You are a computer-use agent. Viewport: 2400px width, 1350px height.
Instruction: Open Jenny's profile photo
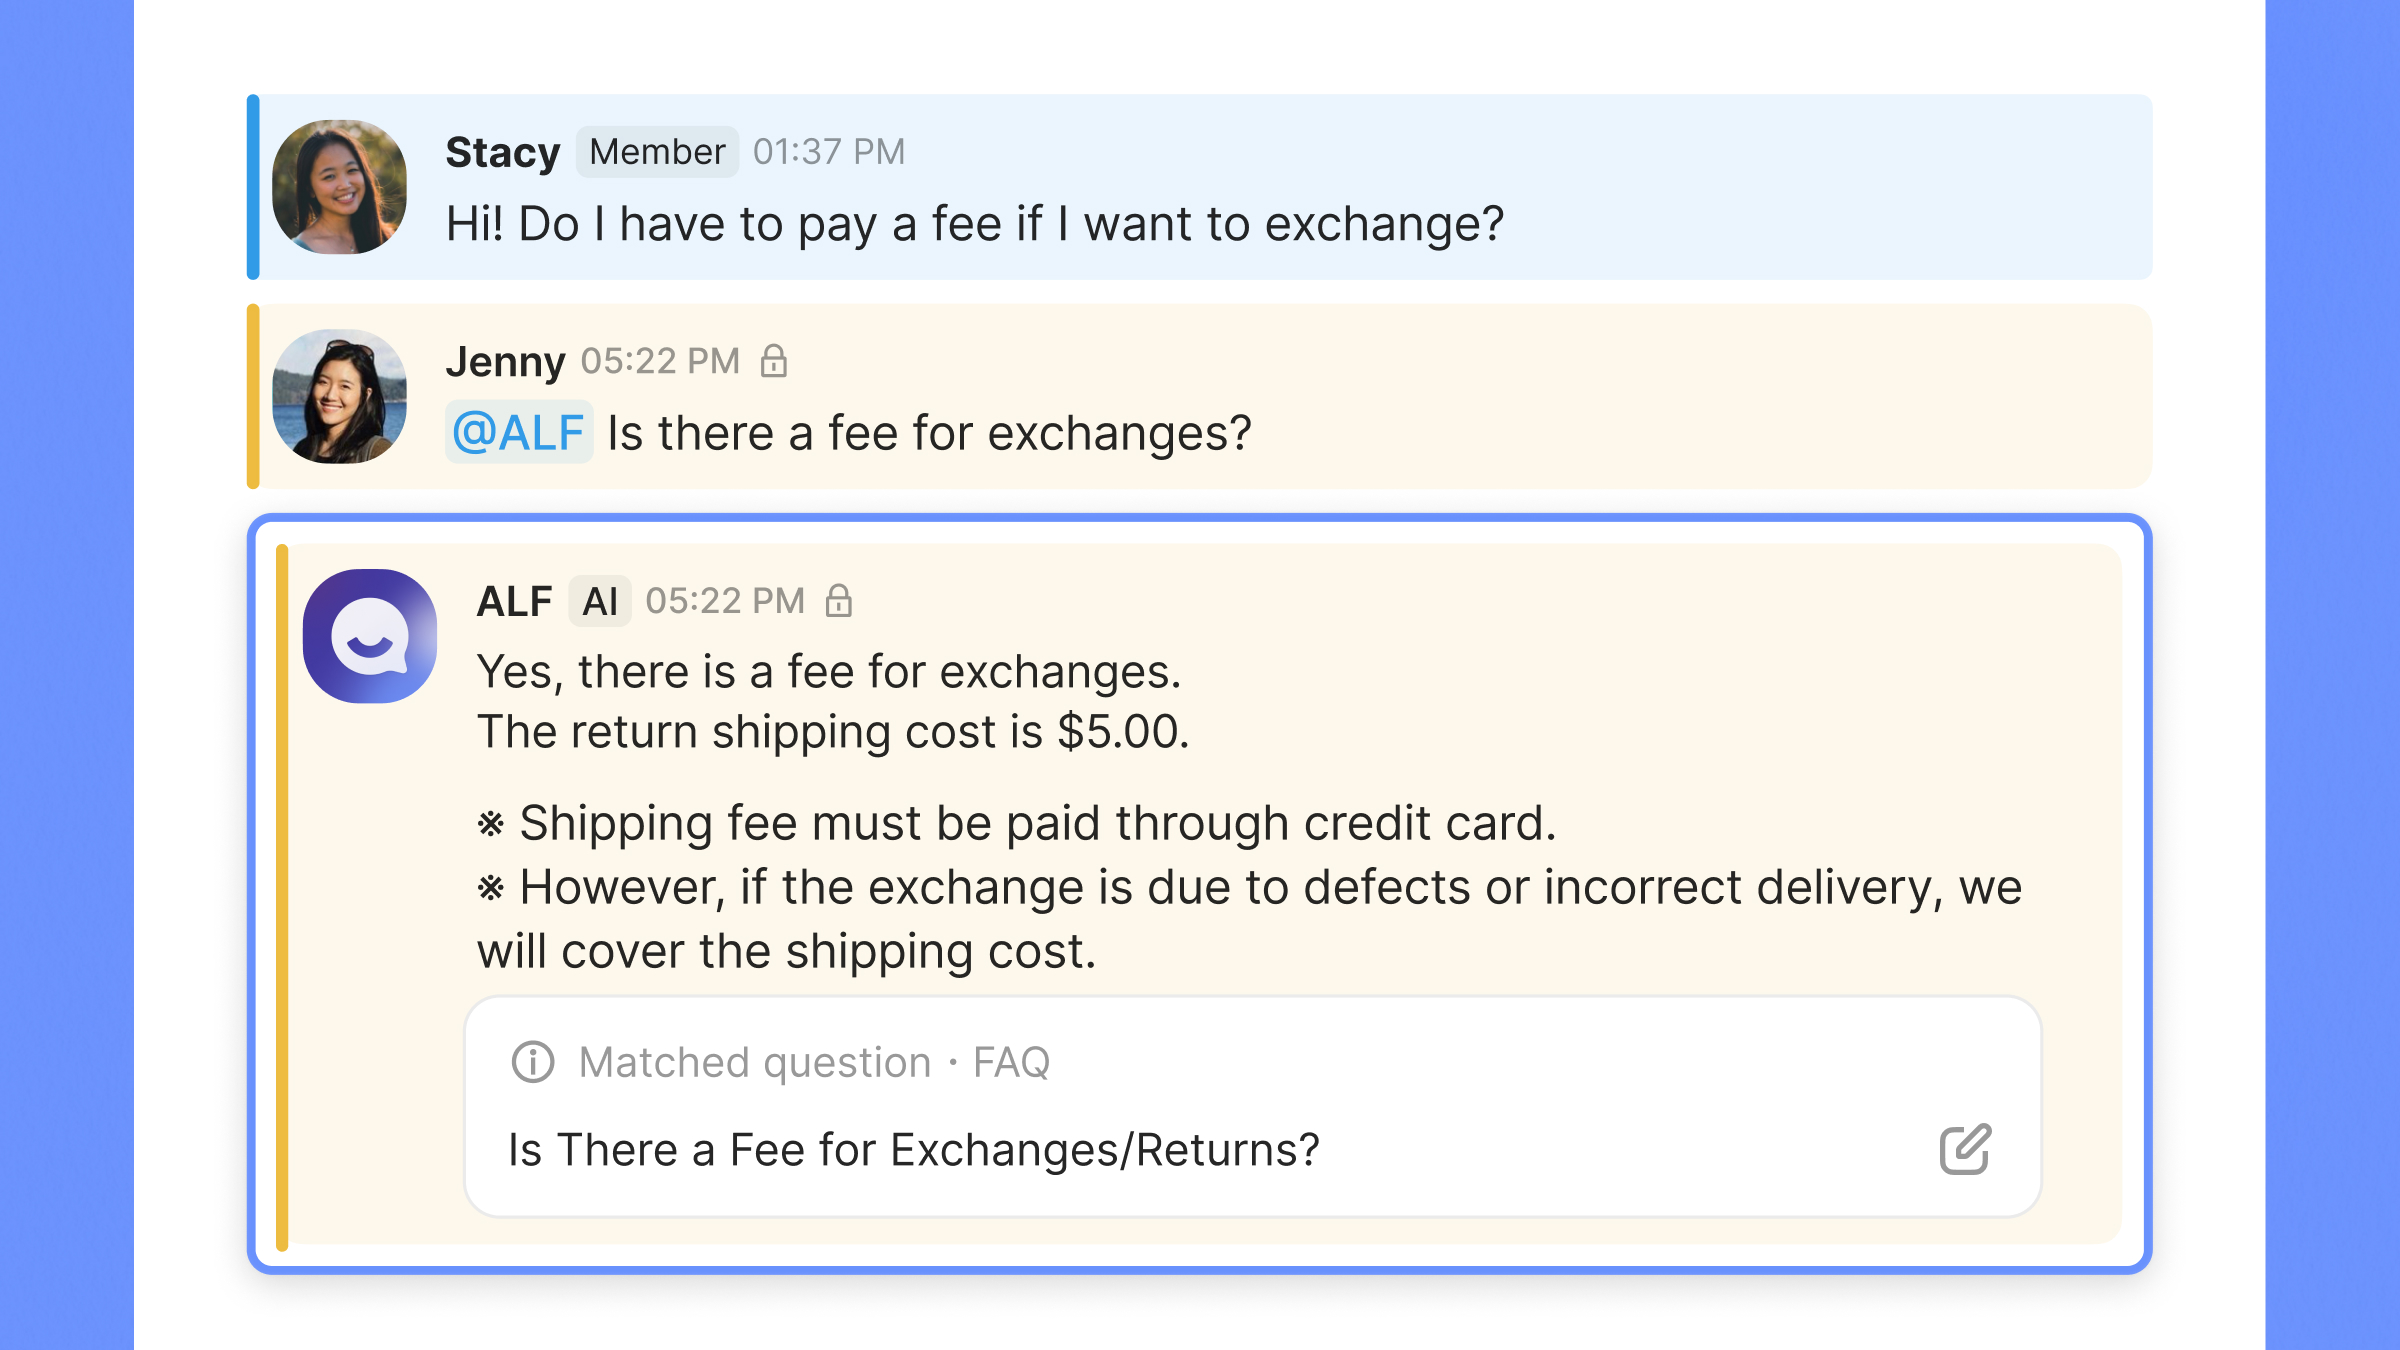(x=340, y=396)
